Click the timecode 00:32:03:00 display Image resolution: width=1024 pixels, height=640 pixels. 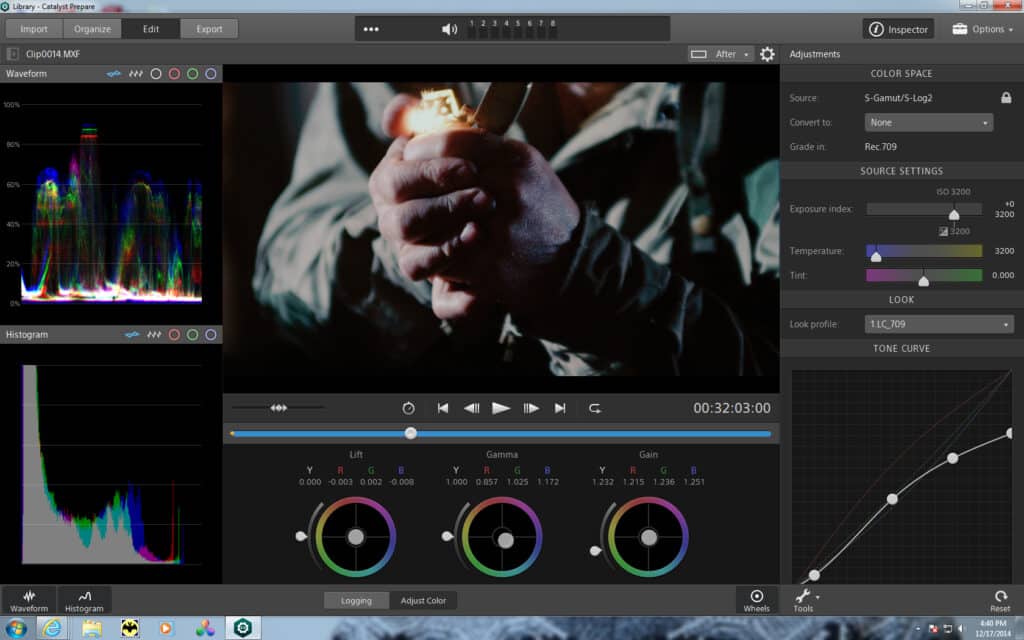tap(731, 408)
